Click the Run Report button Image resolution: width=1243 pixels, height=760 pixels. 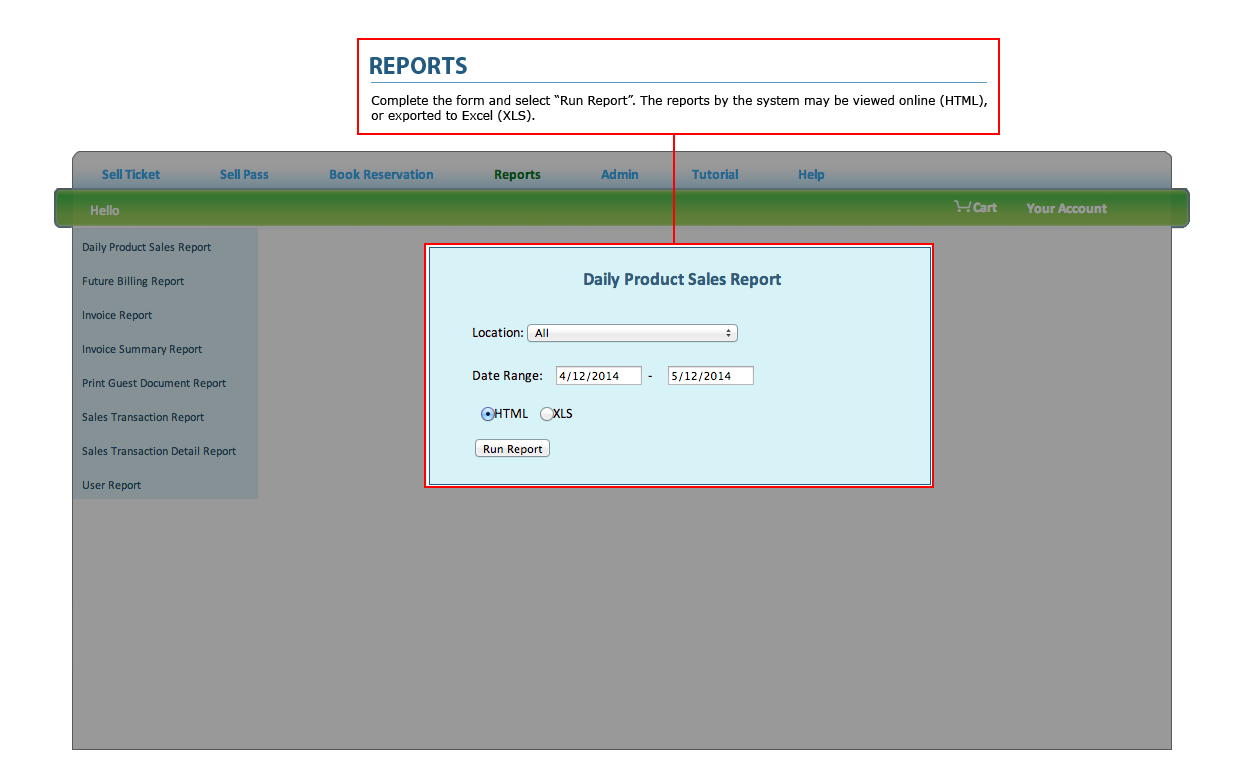512,449
